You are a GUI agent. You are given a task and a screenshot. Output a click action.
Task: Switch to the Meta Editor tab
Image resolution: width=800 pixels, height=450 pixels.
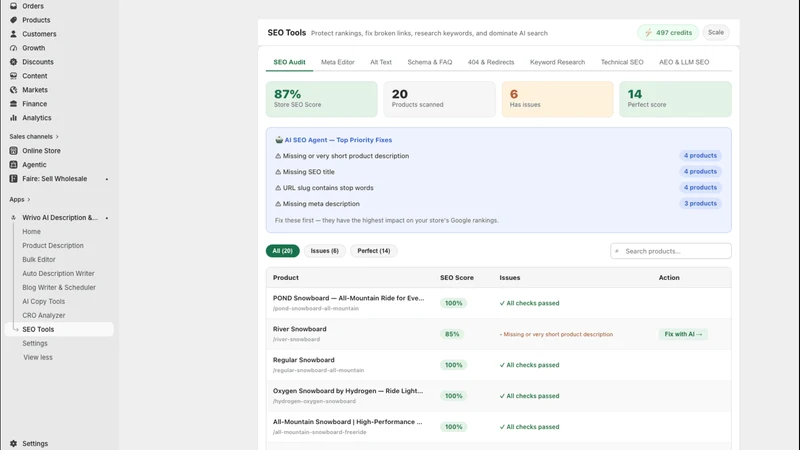(338, 62)
